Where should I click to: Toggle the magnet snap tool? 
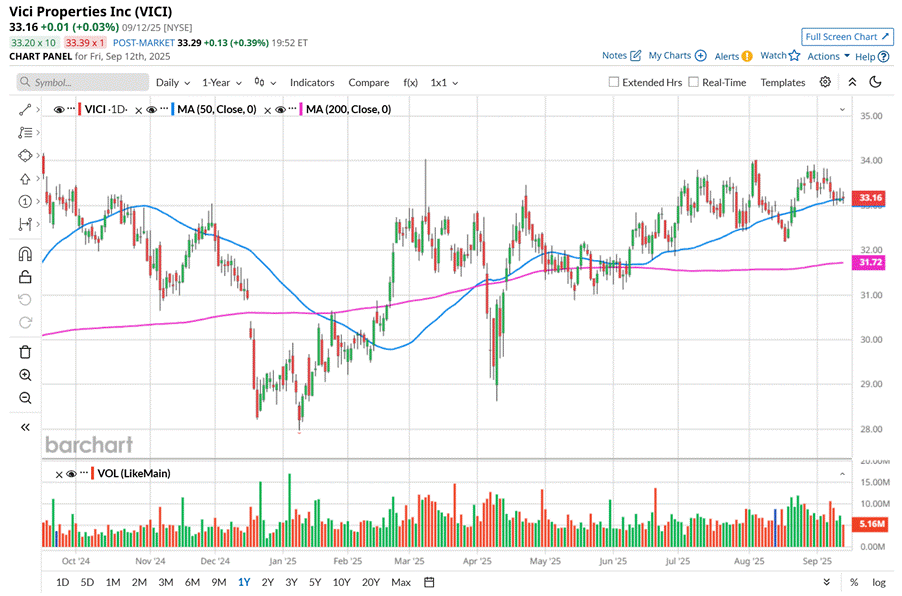click(25, 254)
